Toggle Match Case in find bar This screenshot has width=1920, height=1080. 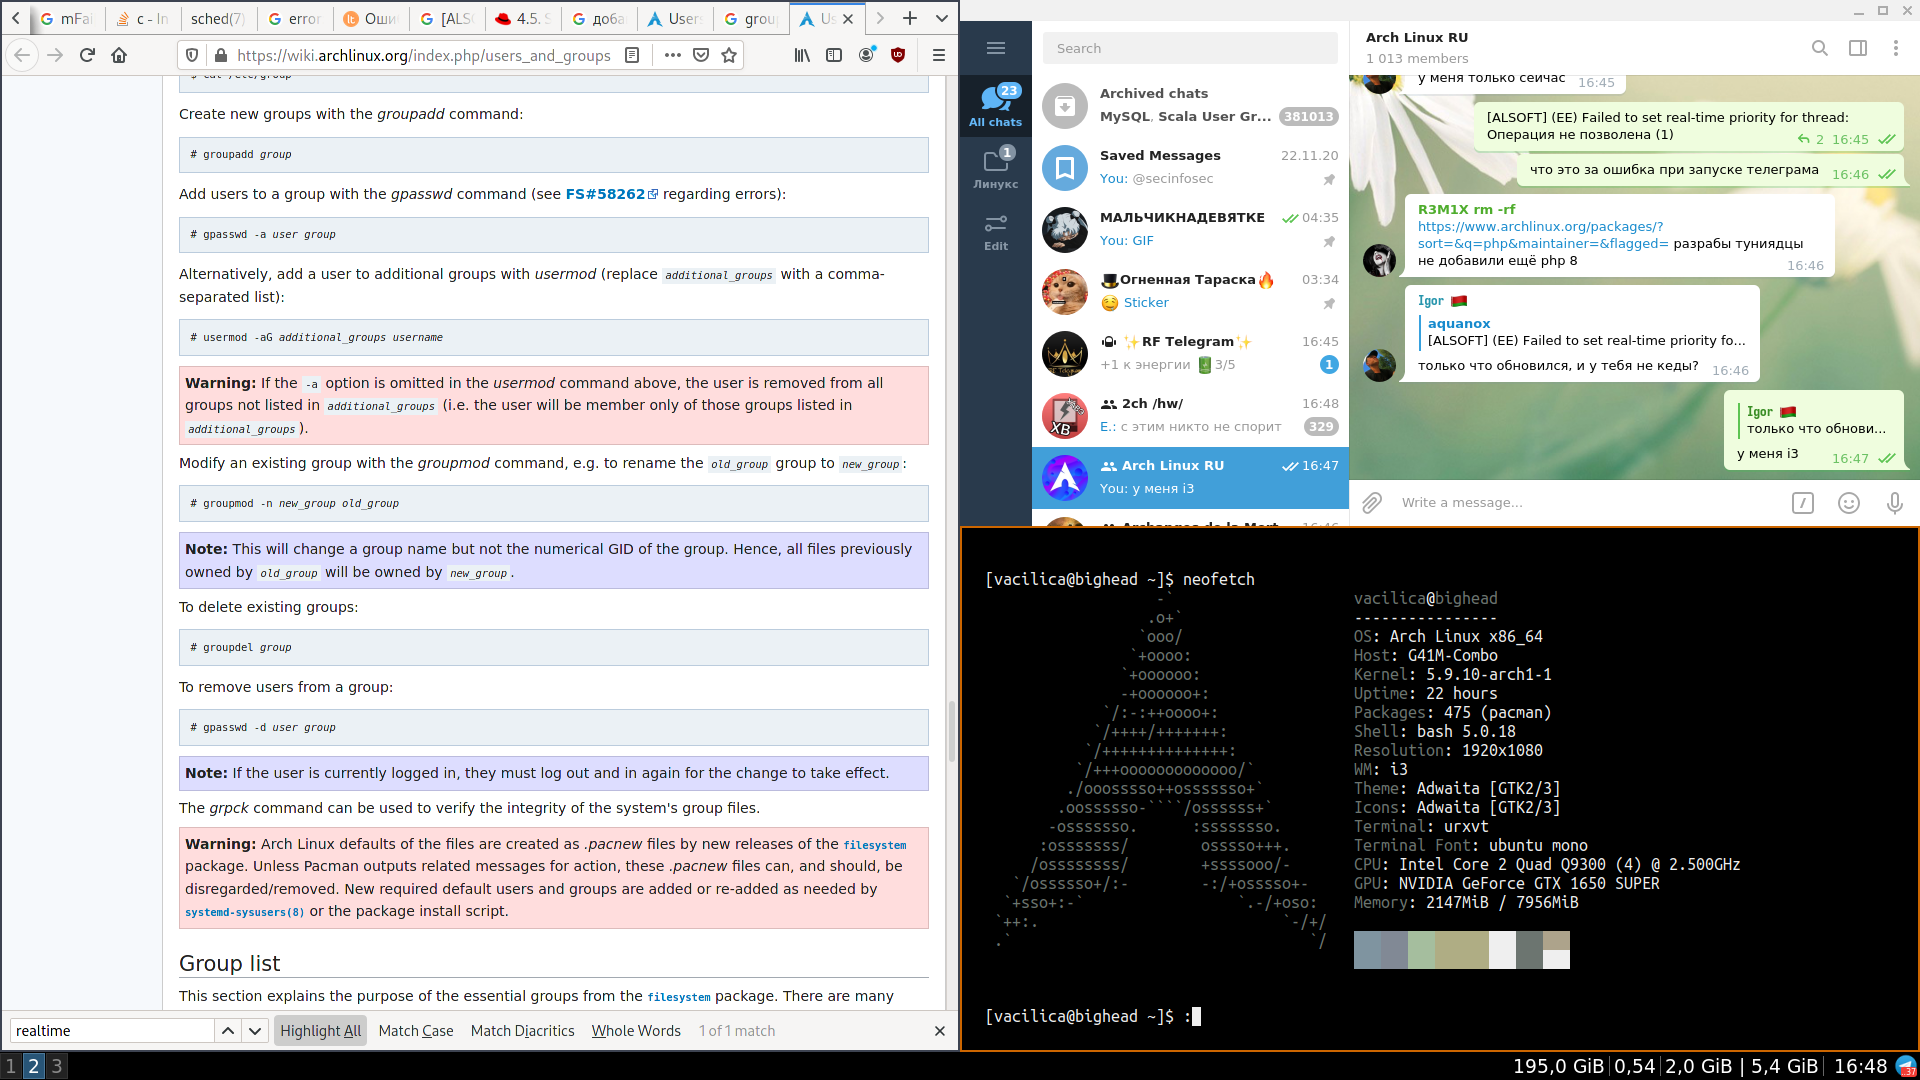pos(416,1031)
